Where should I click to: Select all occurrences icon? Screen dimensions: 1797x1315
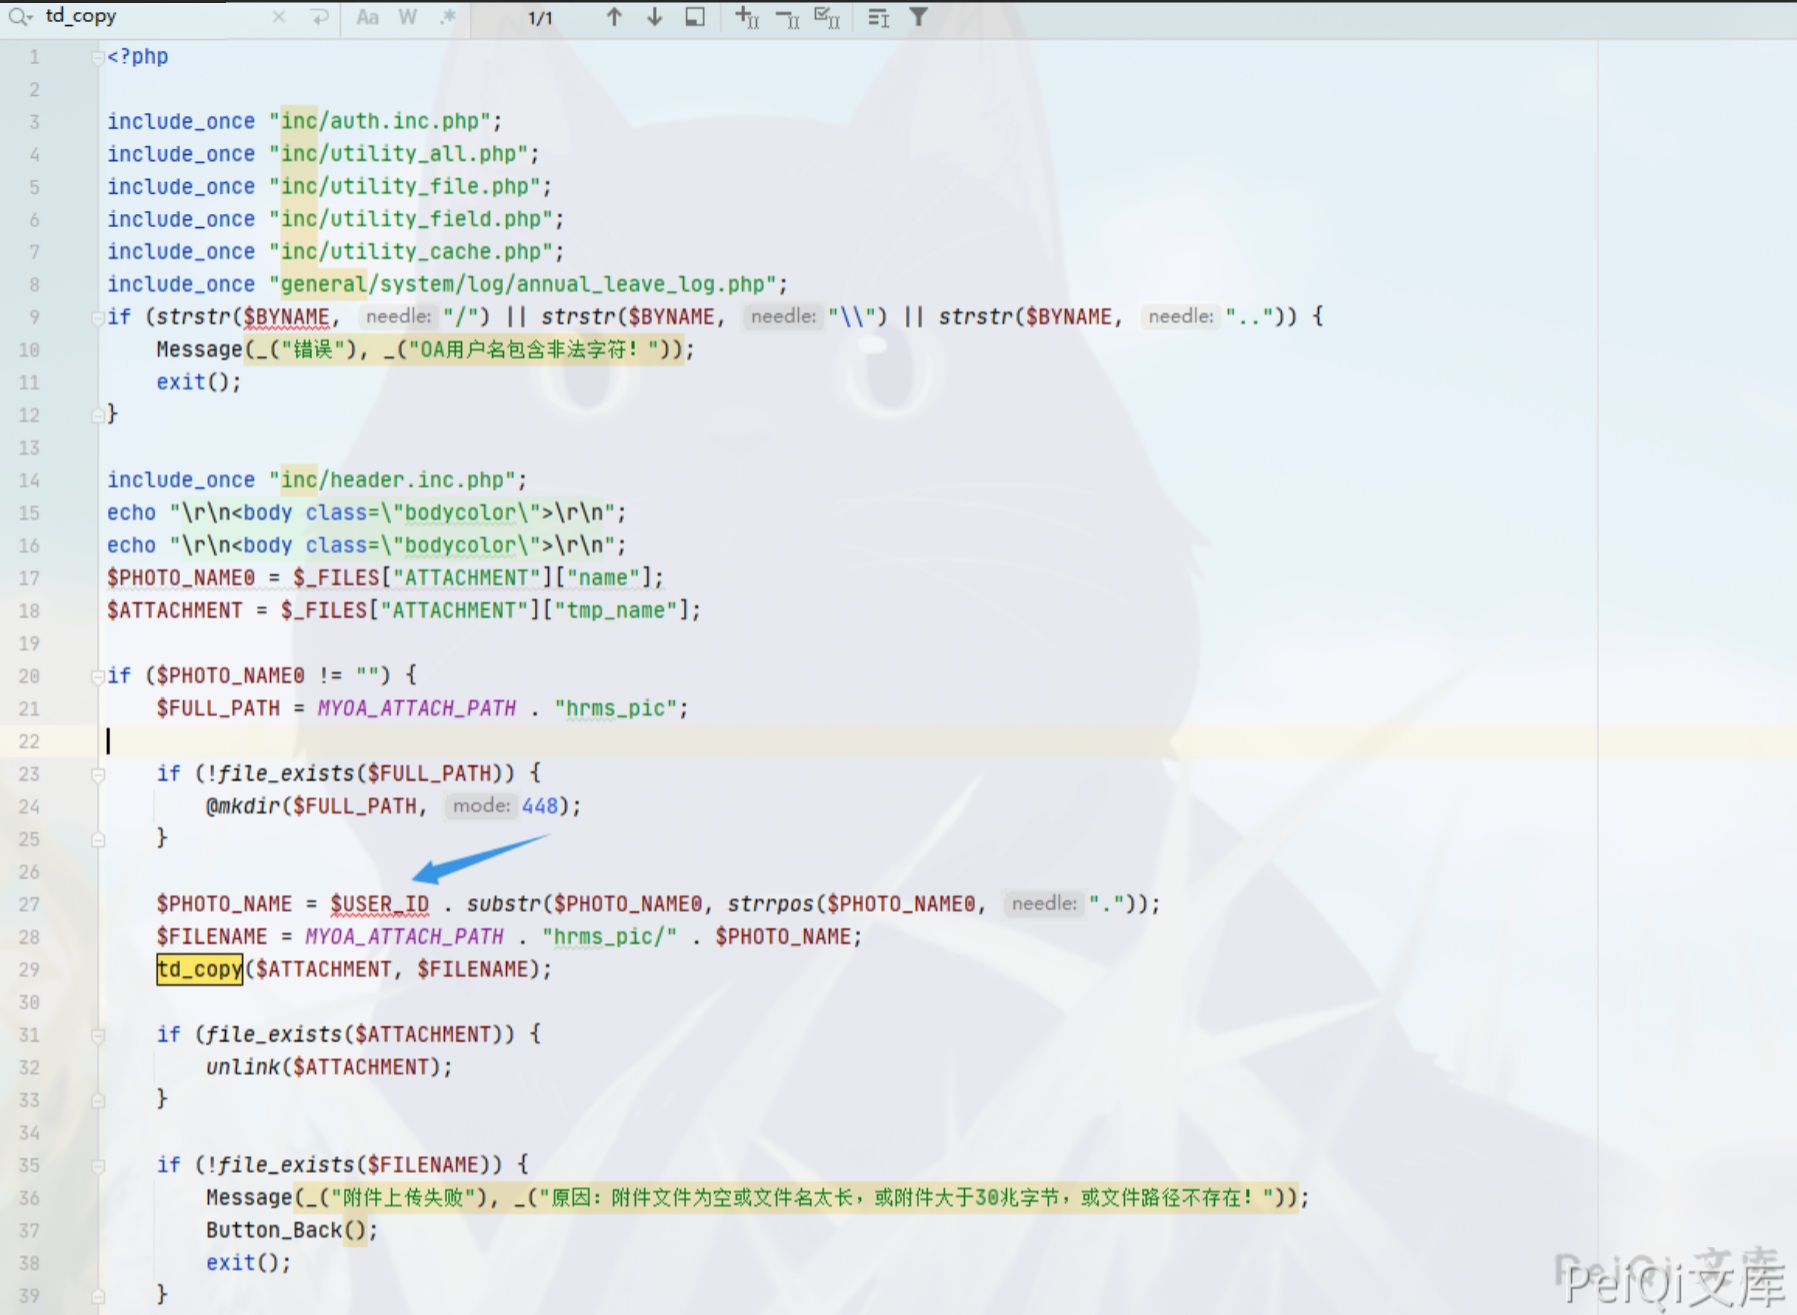pos(827,17)
